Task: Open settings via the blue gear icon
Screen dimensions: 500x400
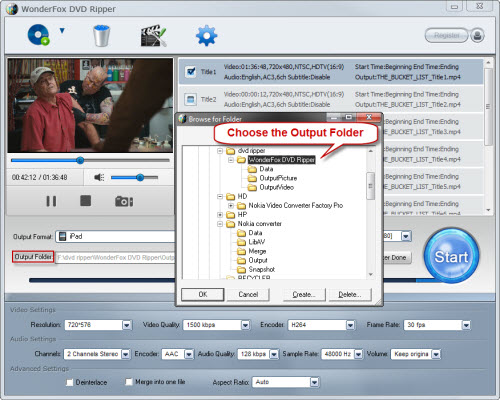Action: 206,35
